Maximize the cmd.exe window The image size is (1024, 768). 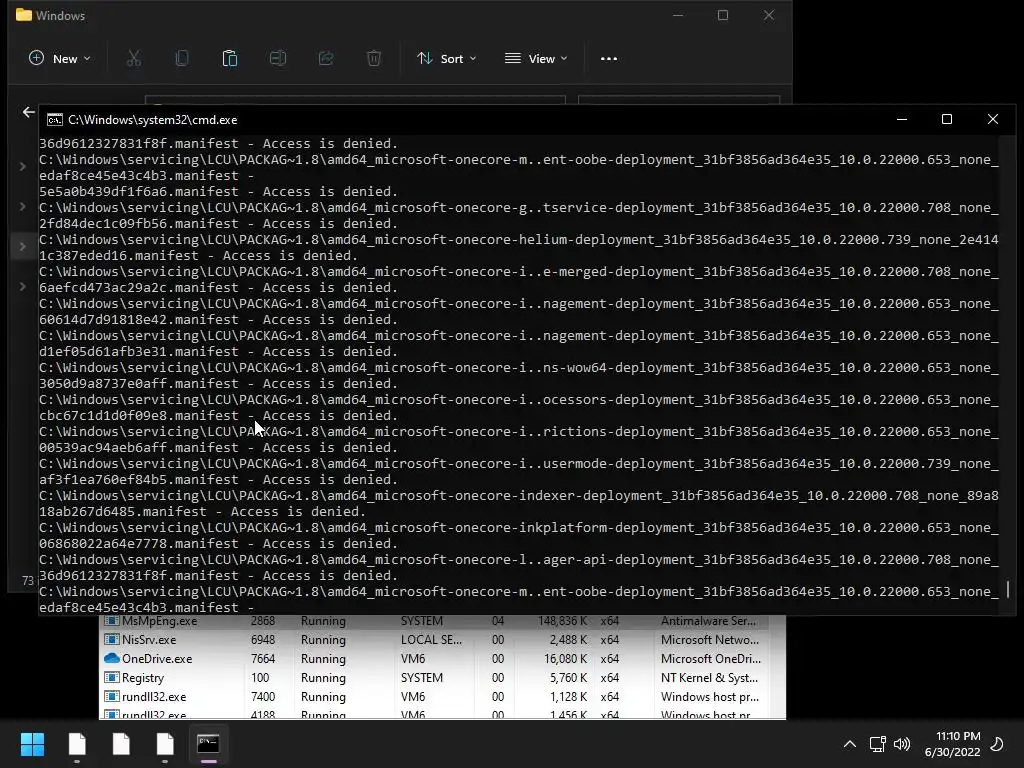[947, 120]
